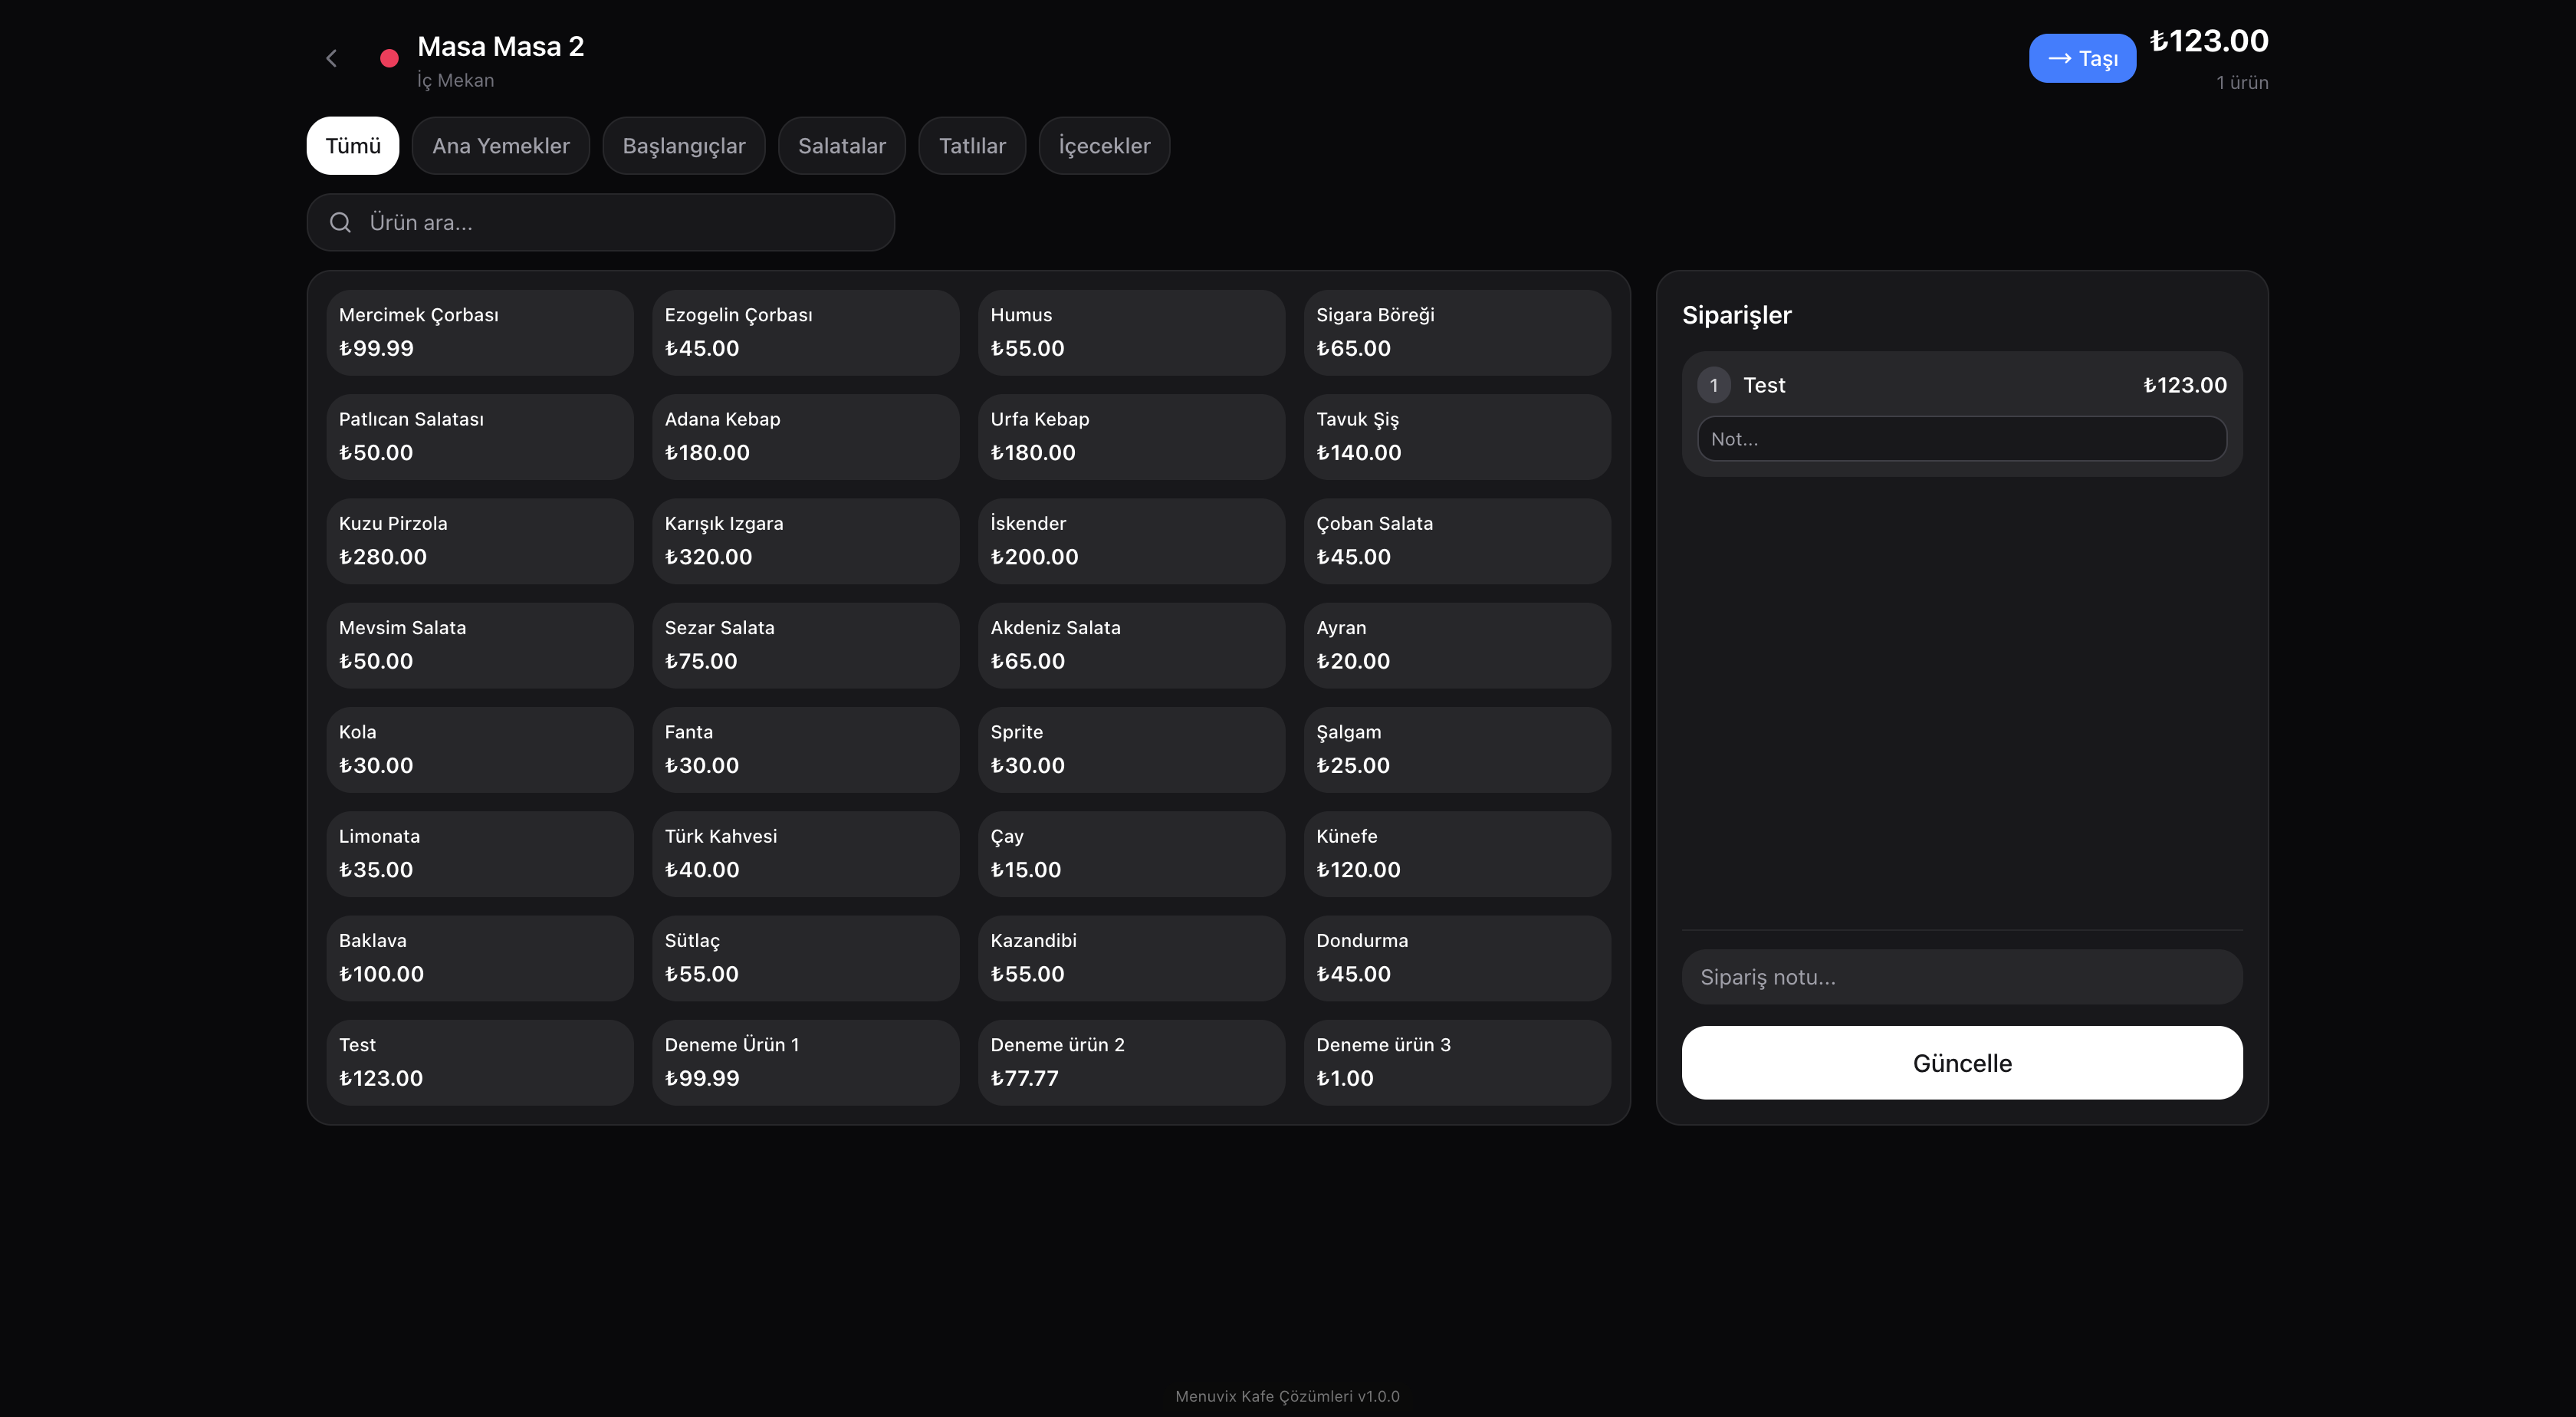Switch to İçecekler category
This screenshot has width=2576, height=1417.
click(1104, 146)
